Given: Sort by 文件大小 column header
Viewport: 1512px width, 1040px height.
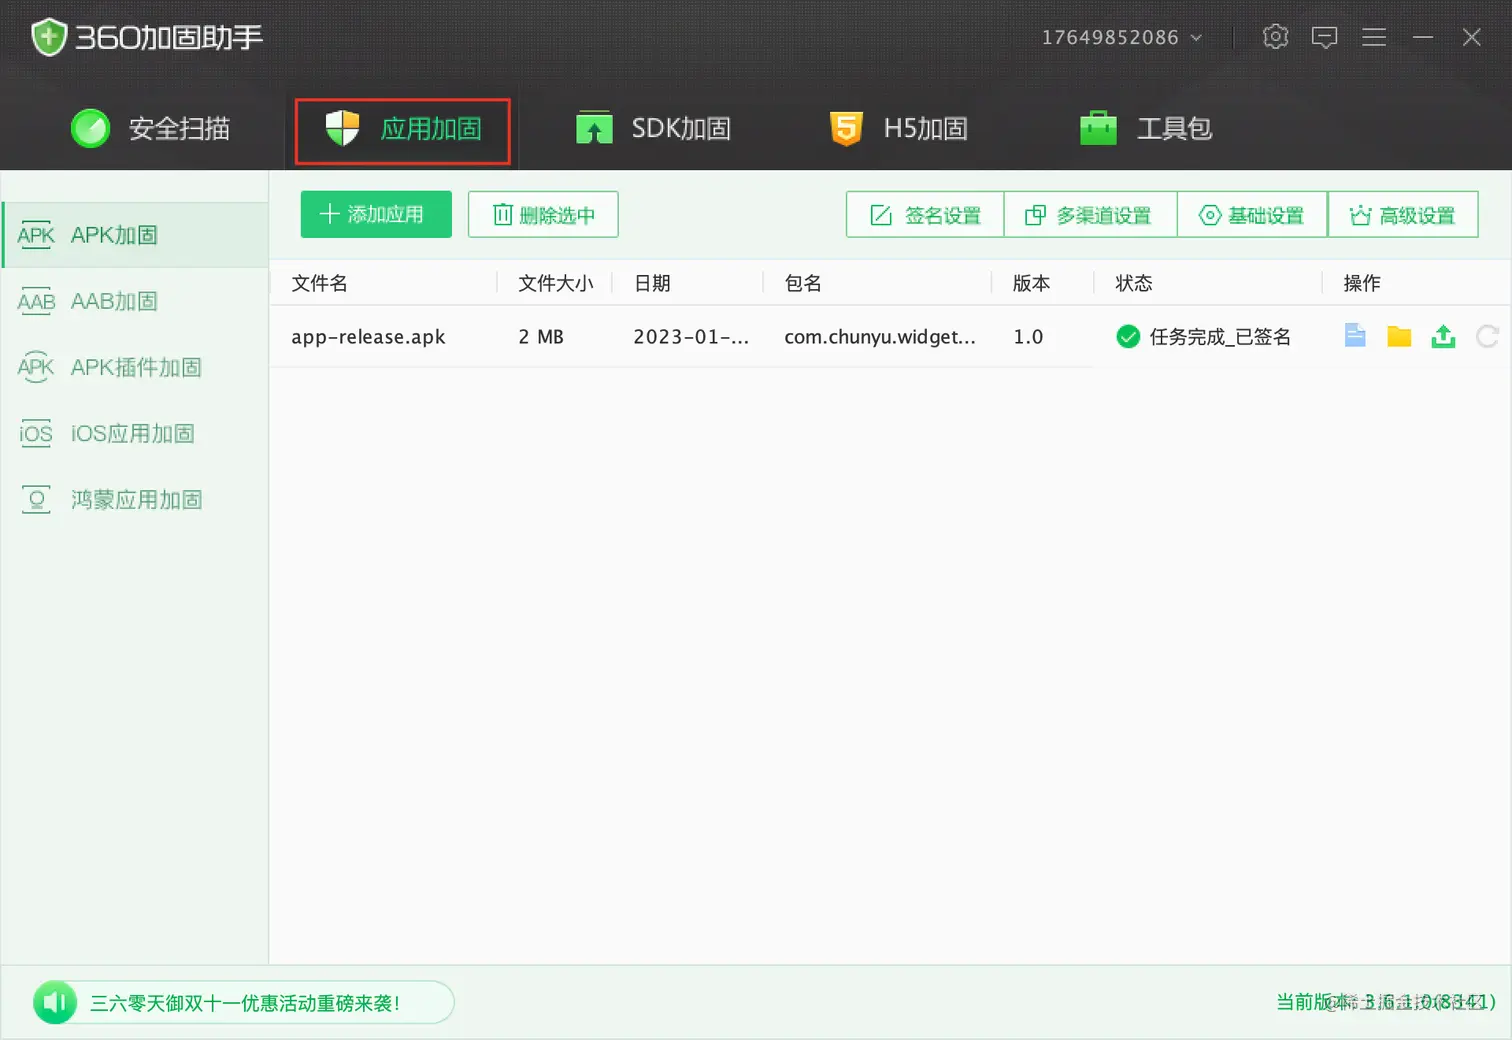Looking at the screenshot, I should 555,283.
